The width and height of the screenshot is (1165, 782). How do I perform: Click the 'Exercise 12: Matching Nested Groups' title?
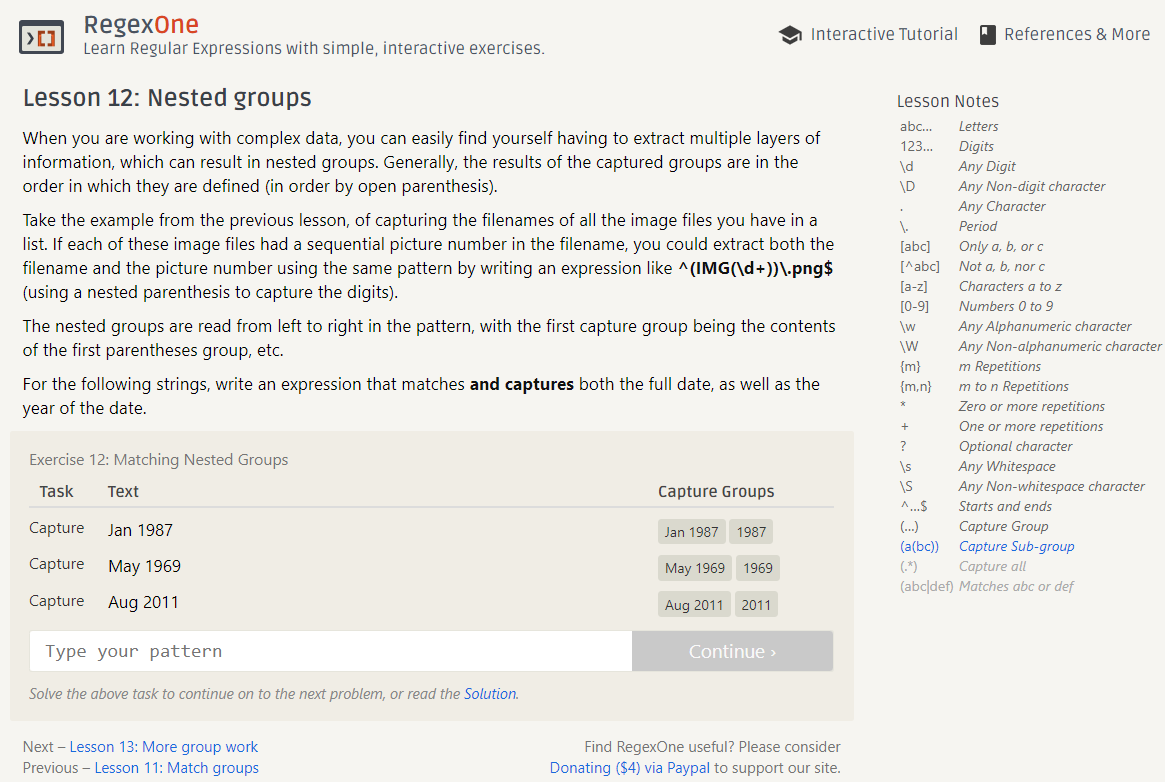(158, 460)
